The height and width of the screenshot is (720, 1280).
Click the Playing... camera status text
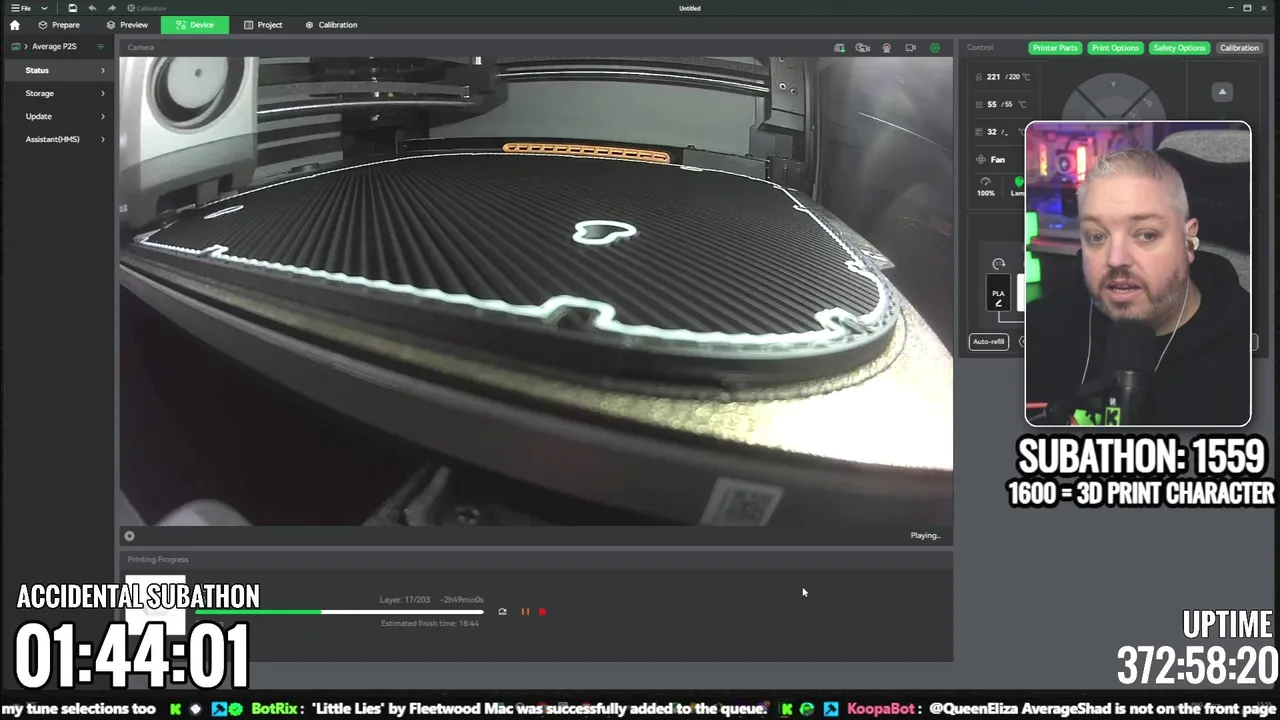pos(926,536)
